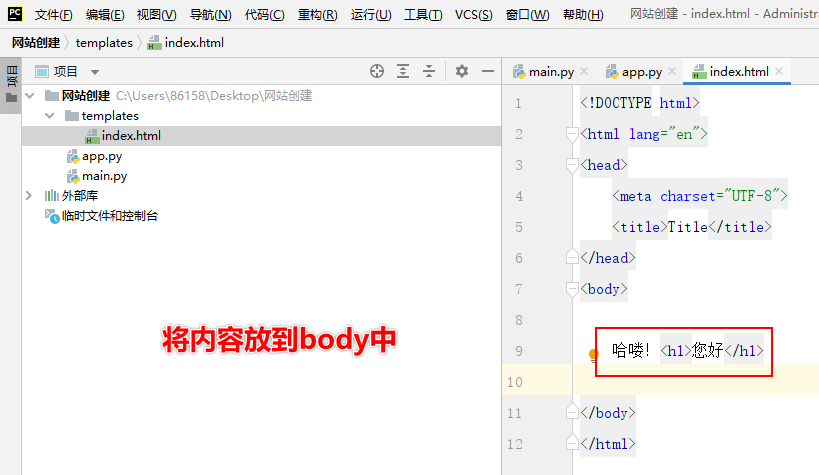Image resolution: width=819 pixels, height=475 pixels.
Task: Place cursor on empty line 10
Action: [x=695, y=382]
